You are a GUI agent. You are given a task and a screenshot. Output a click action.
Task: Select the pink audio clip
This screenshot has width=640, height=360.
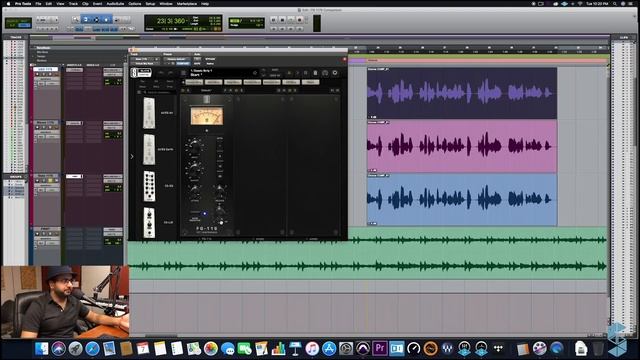point(462,146)
